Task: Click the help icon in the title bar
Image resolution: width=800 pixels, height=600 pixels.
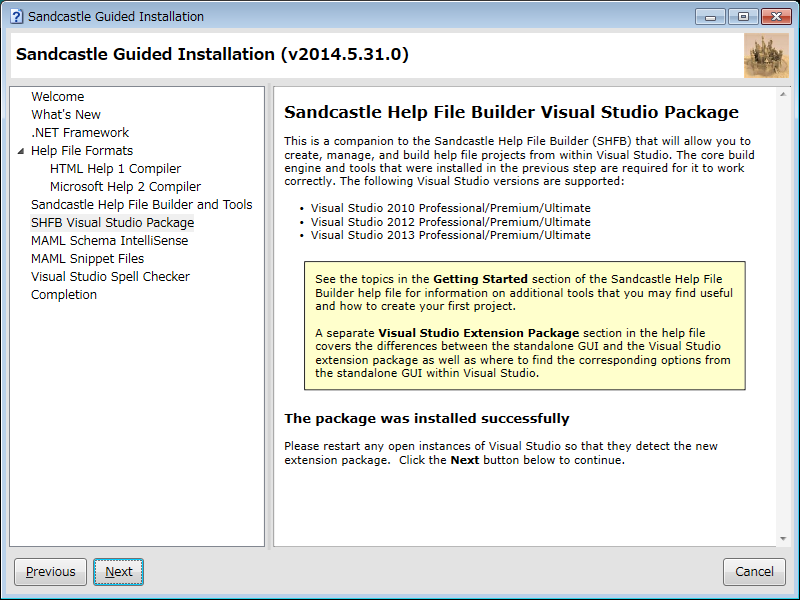Action: click(x=16, y=16)
